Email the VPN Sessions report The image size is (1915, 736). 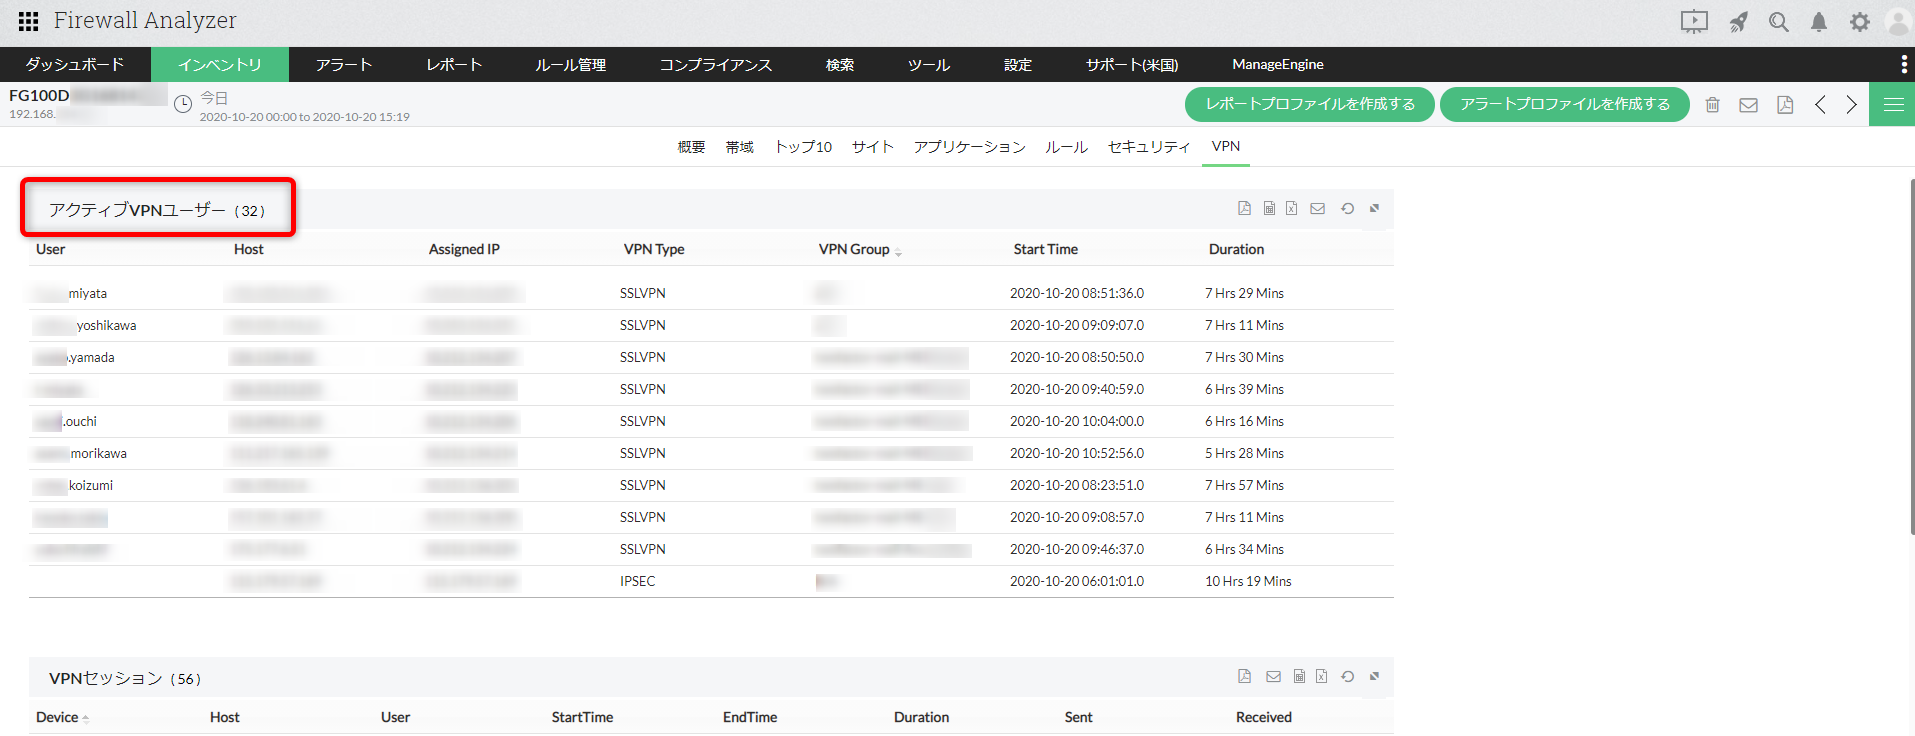pos(1273,676)
